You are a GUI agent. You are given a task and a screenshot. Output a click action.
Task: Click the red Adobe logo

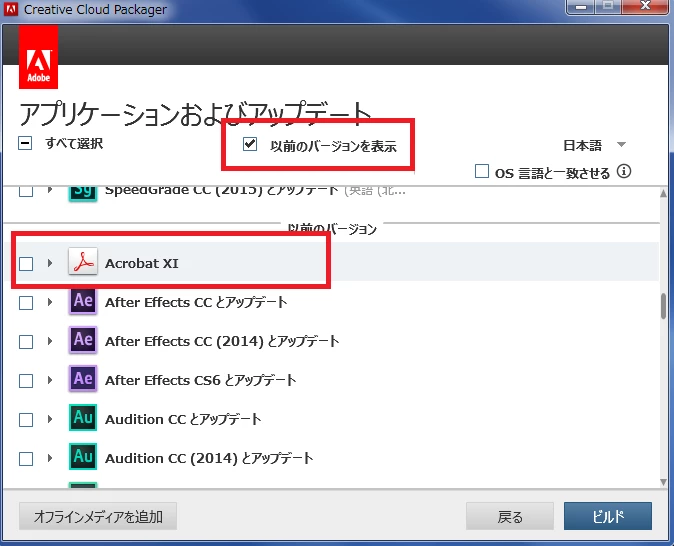click(x=38, y=57)
